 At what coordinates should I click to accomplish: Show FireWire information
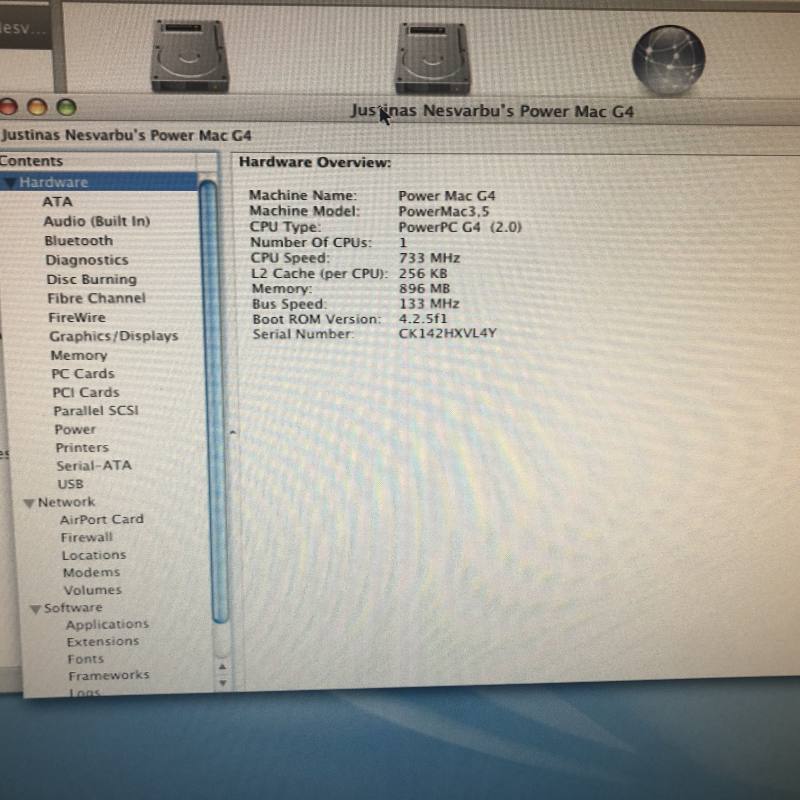point(77,317)
